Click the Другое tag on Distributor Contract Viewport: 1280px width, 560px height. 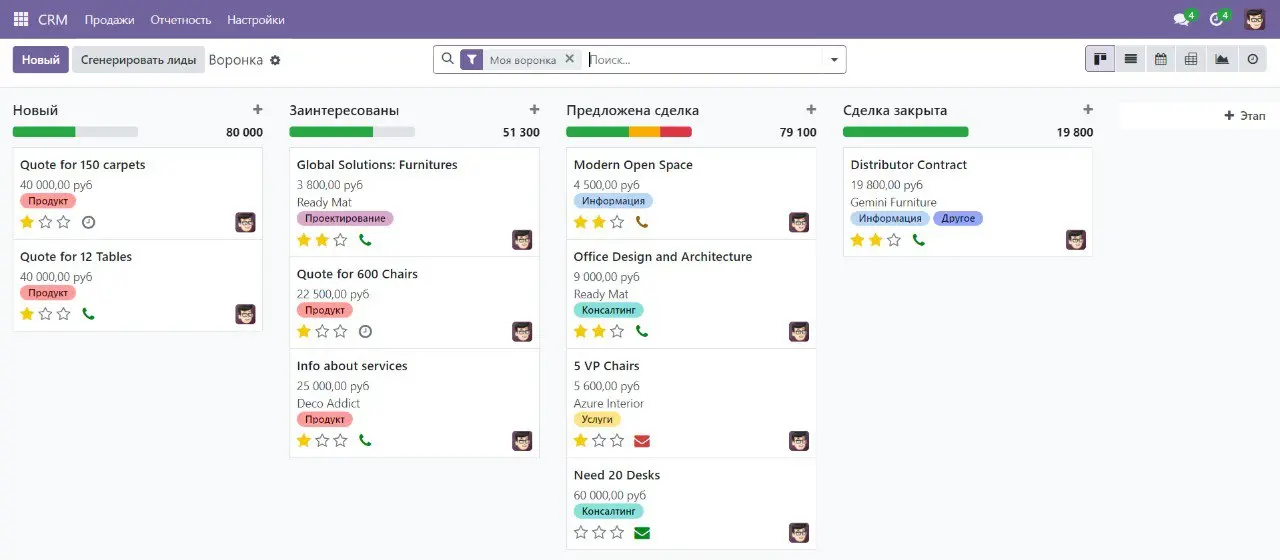(958, 218)
